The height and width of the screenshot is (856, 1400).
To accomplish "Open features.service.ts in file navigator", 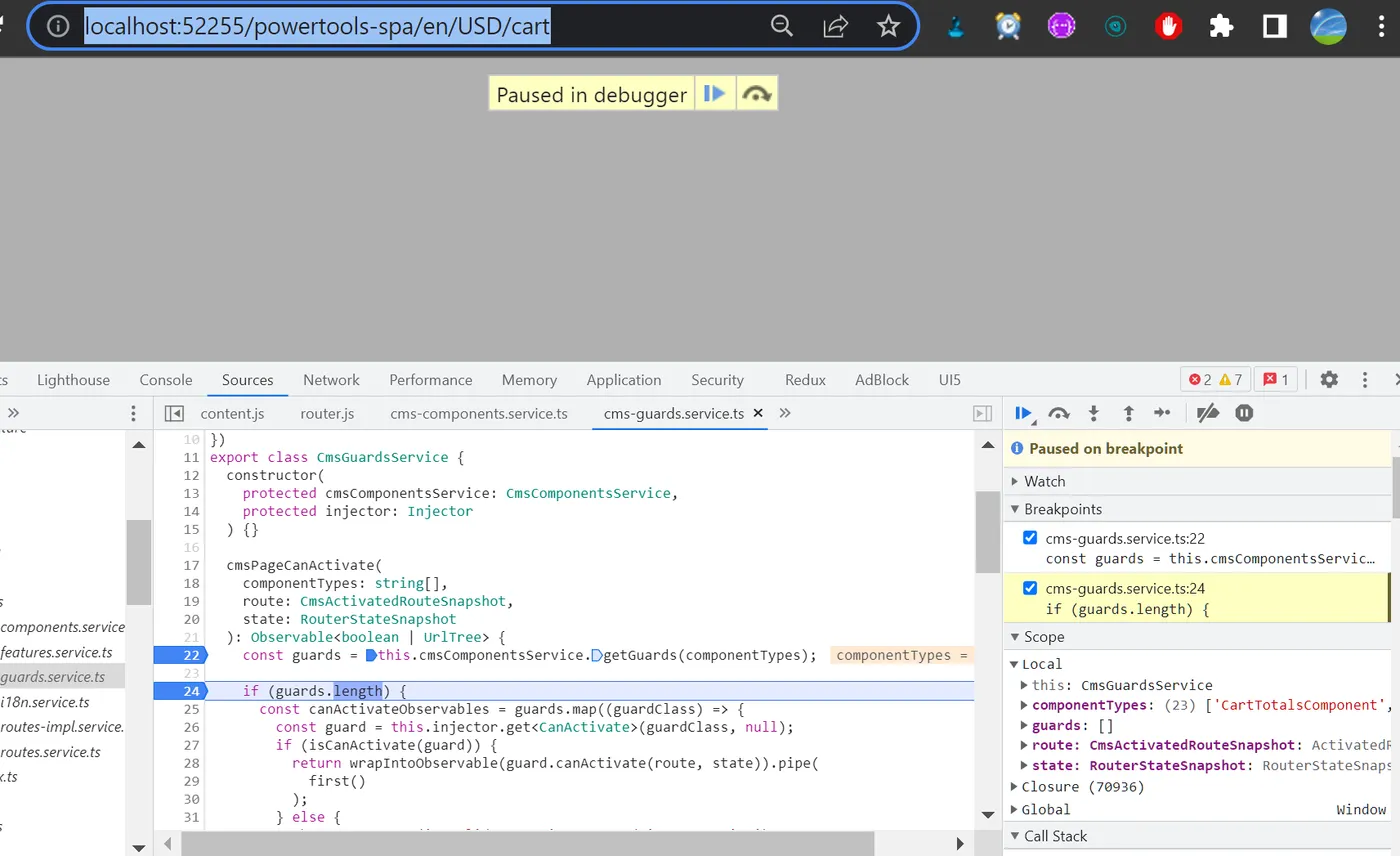I will click(57, 652).
